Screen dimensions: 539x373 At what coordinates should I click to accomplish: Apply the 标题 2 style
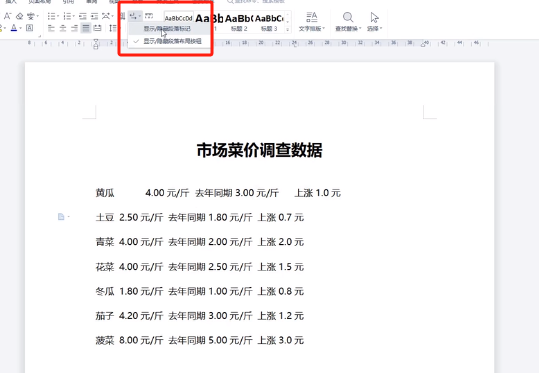point(239,22)
